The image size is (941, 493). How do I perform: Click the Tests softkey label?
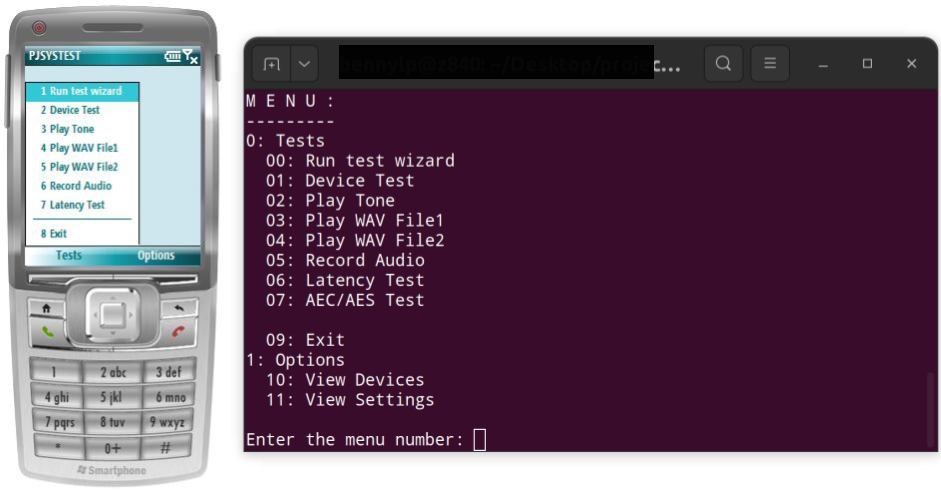(69, 255)
